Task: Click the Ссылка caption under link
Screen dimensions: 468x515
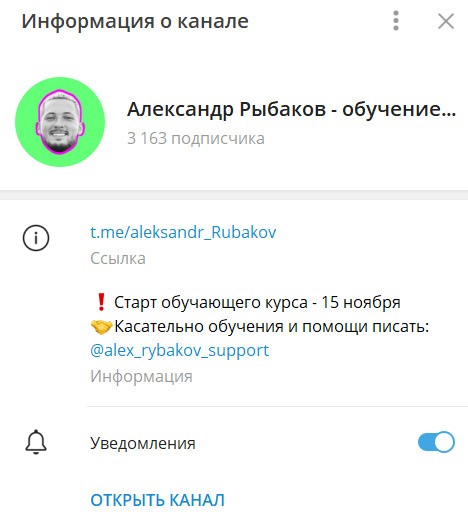Action: tap(118, 259)
